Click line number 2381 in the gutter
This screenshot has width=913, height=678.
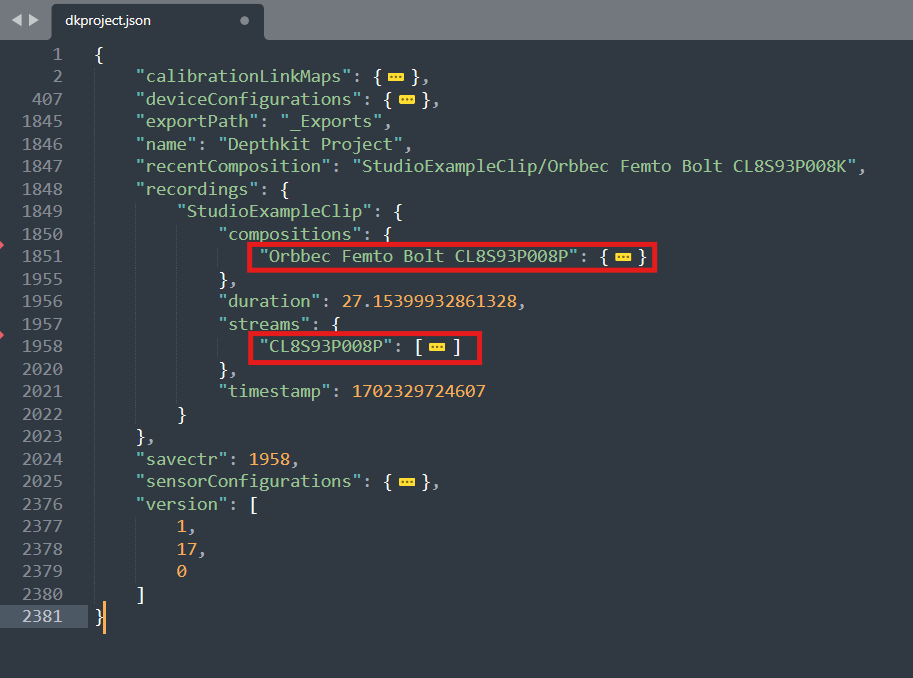click(x=42, y=617)
